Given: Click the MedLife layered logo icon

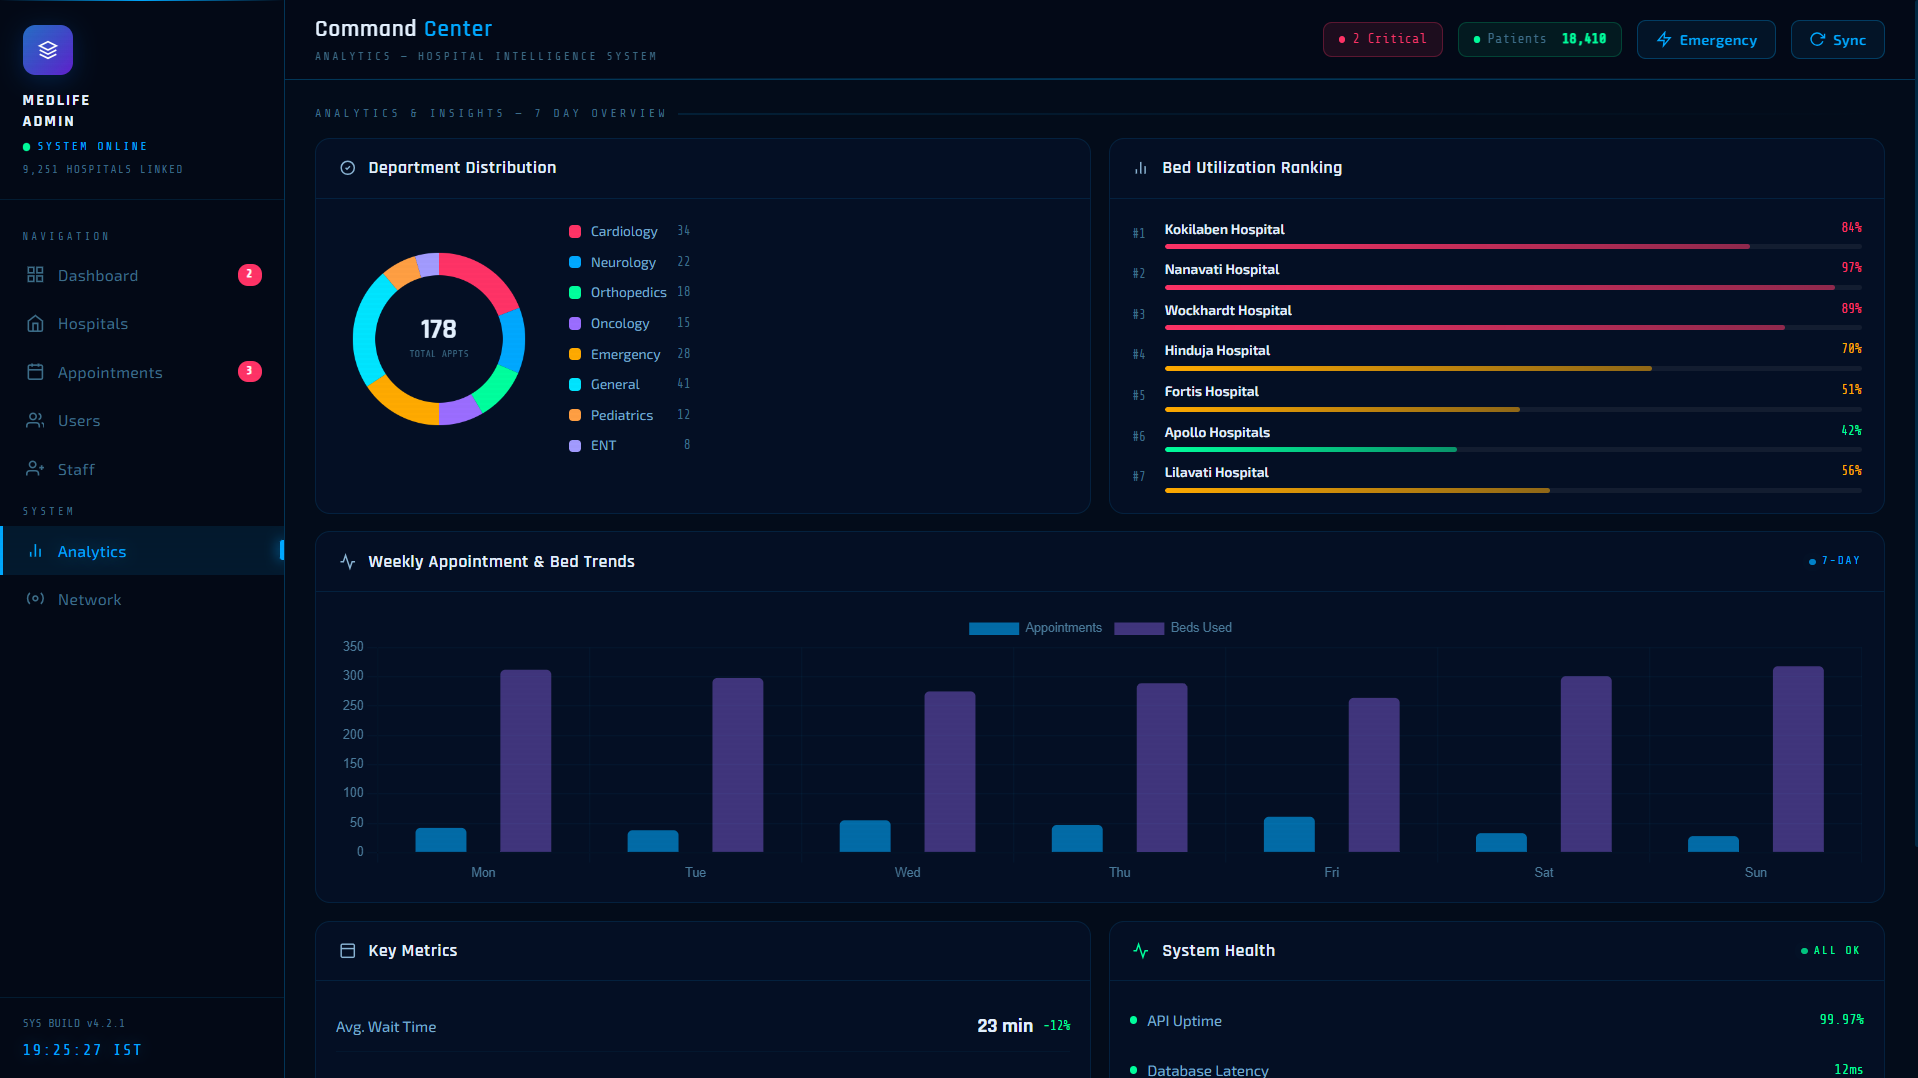Looking at the screenshot, I should pyautogui.click(x=48, y=50).
